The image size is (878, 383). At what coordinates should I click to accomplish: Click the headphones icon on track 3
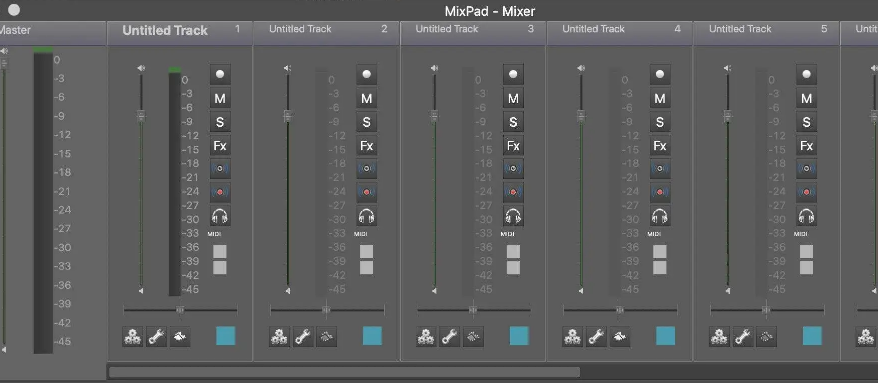click(513, 216)
